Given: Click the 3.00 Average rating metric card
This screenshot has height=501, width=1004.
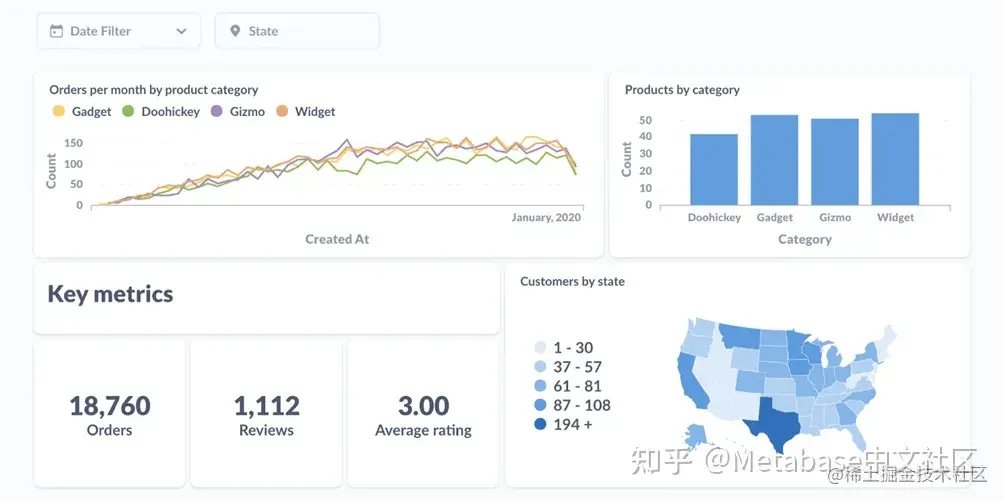Looking at the screenshot, I should click(x=423, y=413).
